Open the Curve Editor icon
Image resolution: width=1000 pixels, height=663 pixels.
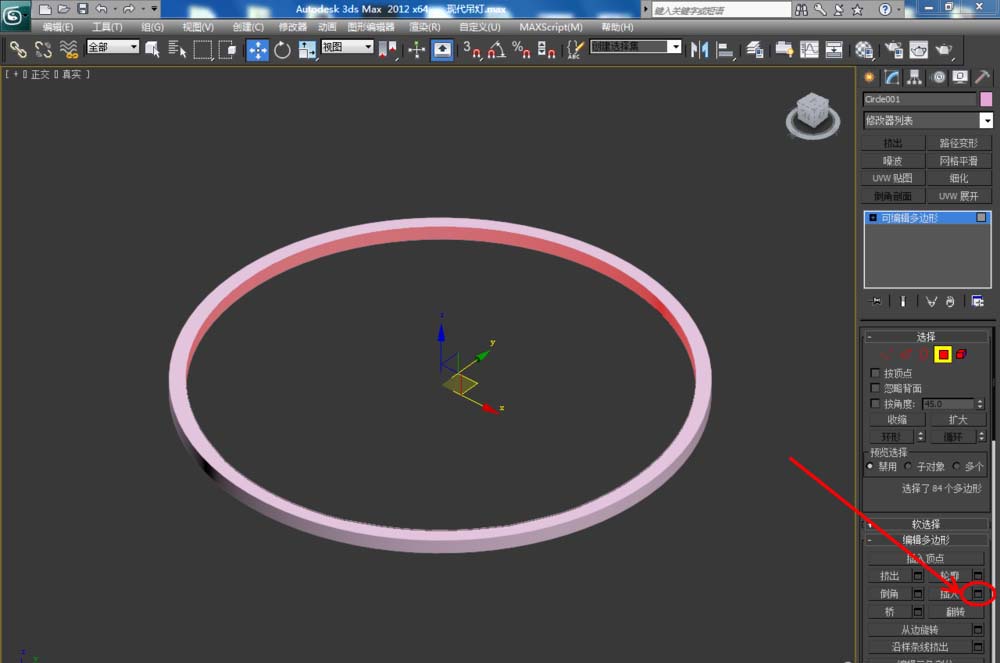pyautogui.click(x=809, y=50)
